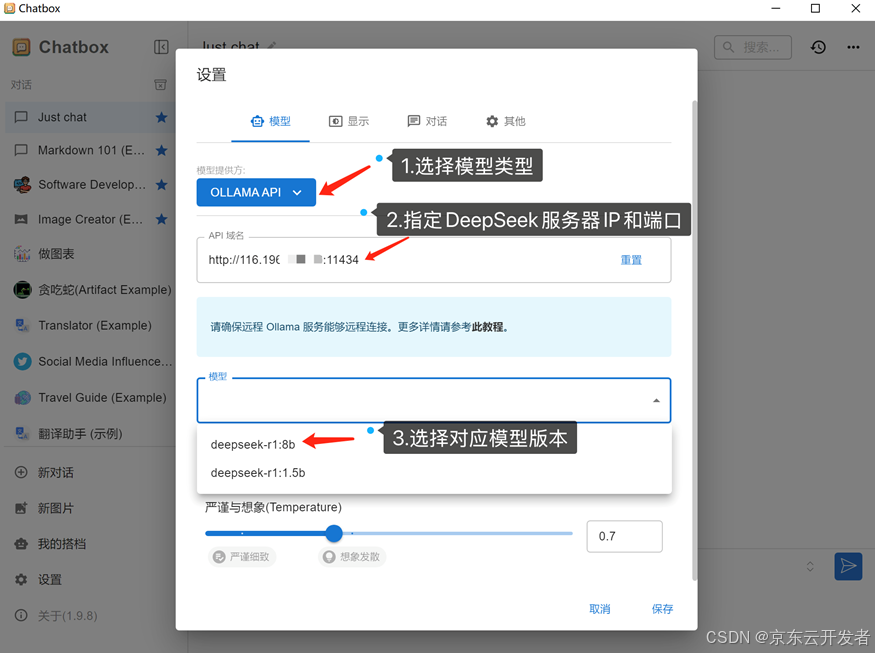
Task: Click the Translator (Example) icon
Action: (x=22, y=325)
